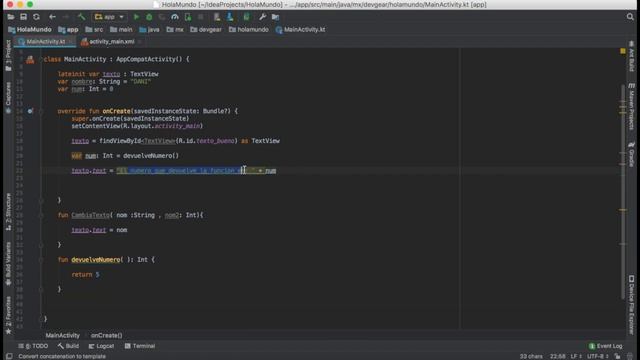
Task: Click the Profile app gauge icon
Action: (x=175, y=17)
